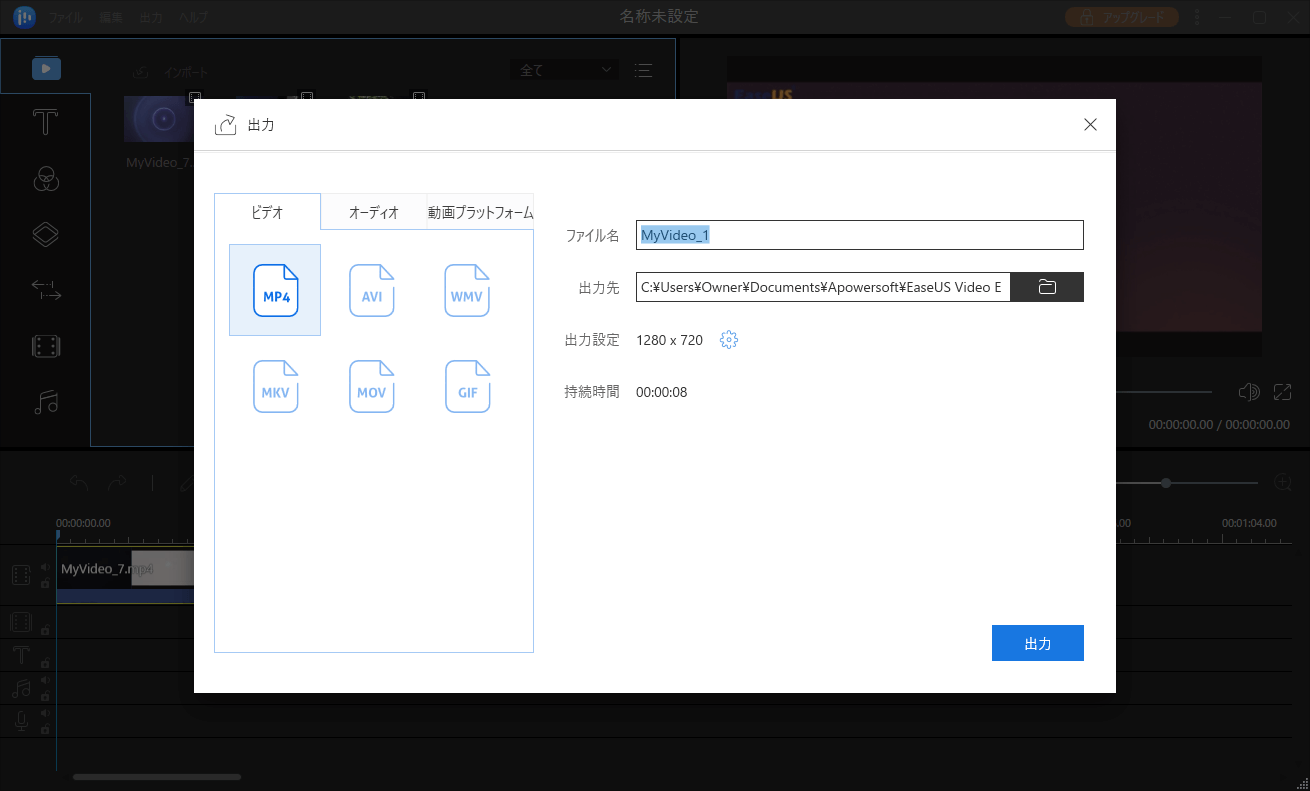Zoom in the timeline with plus icon
Image resolution: width=1310 pixels, height=791 pixels.
1283,483
